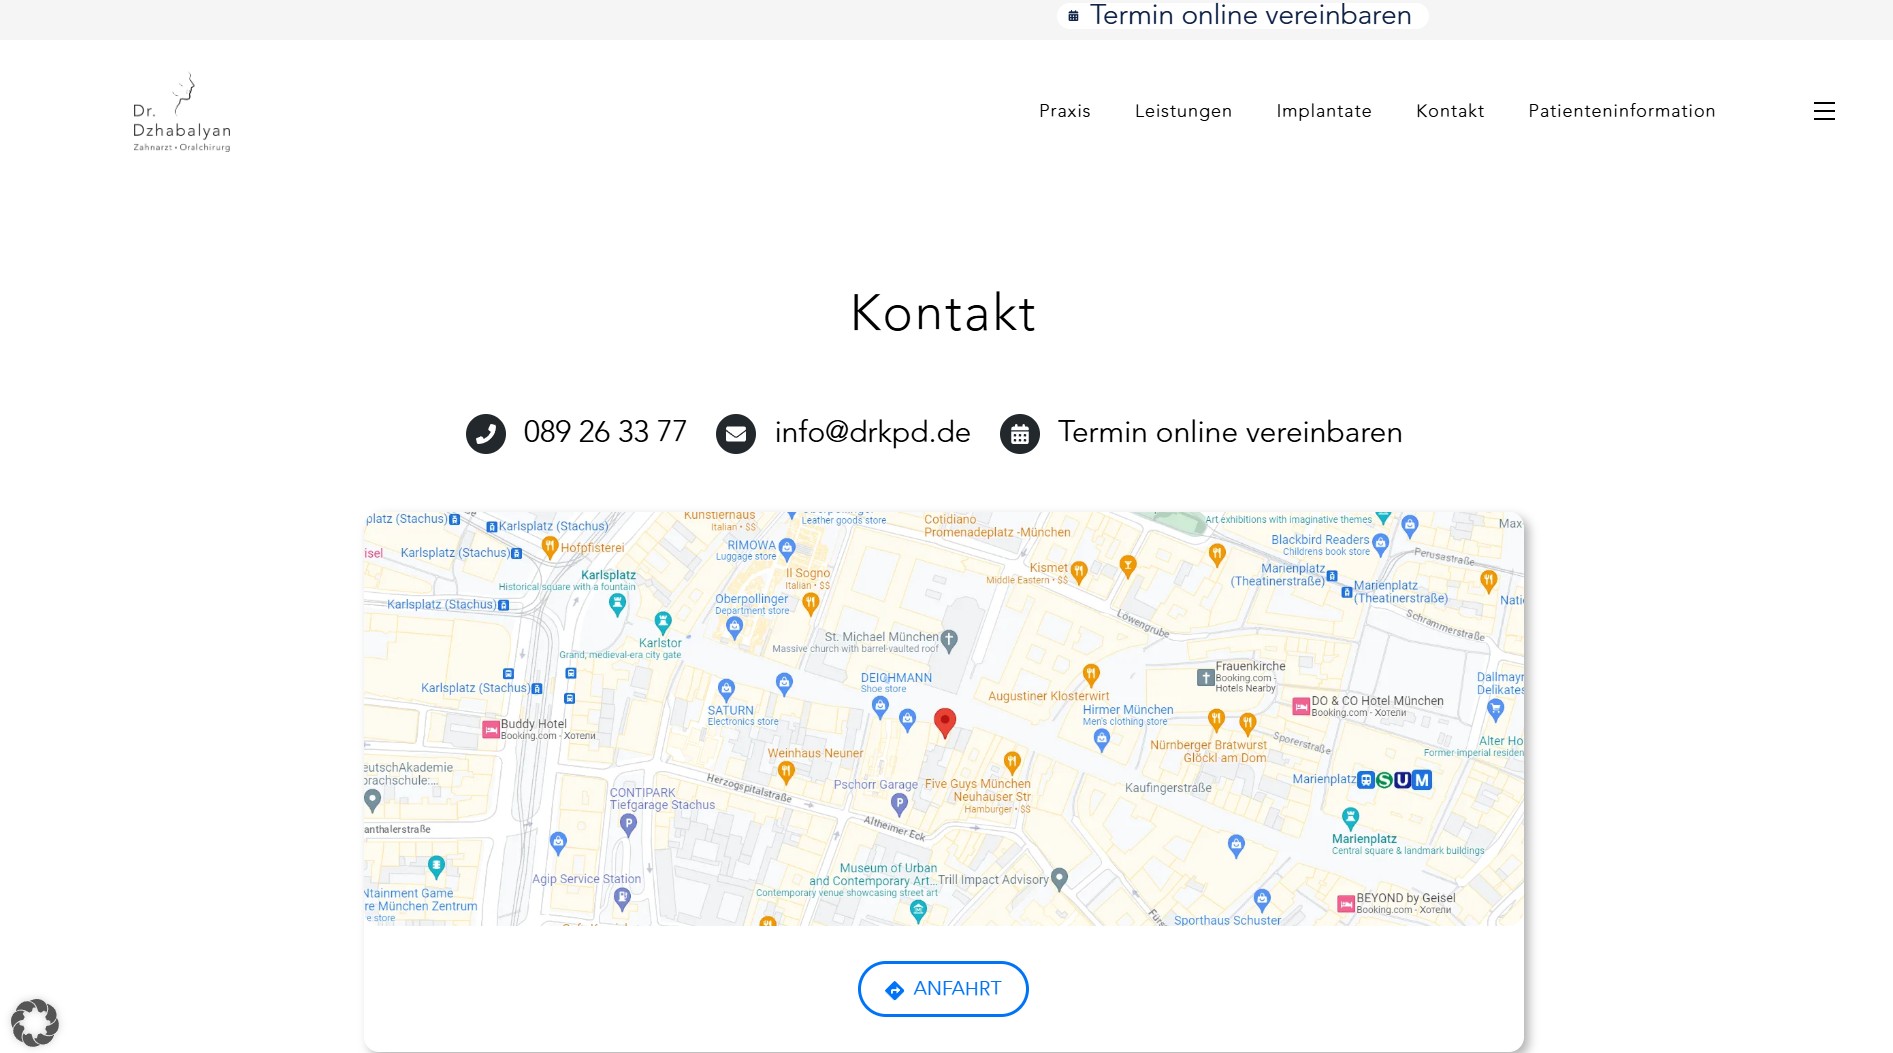Open the Patienteninformation menu item
Image resolution: width=1893 pixels, height=1053 pixels.
[x=1622, y=111]
